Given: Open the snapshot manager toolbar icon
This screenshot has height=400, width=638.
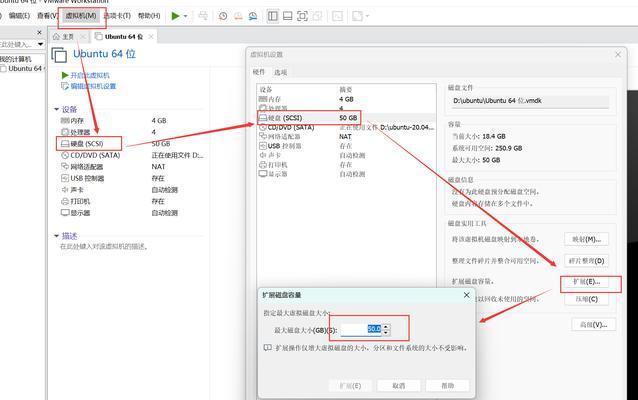Looking at the screenshot, I should point(253,16).
